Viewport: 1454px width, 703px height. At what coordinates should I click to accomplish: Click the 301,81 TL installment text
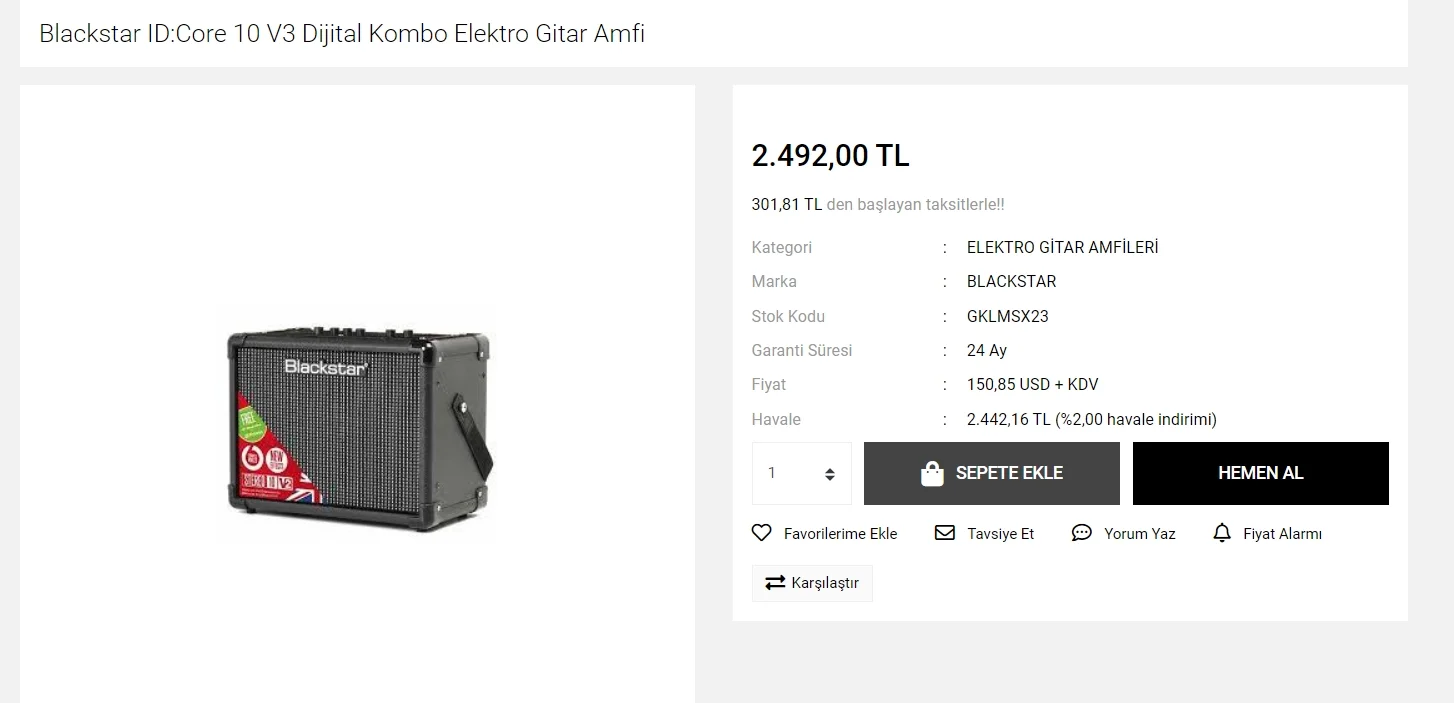787,204
